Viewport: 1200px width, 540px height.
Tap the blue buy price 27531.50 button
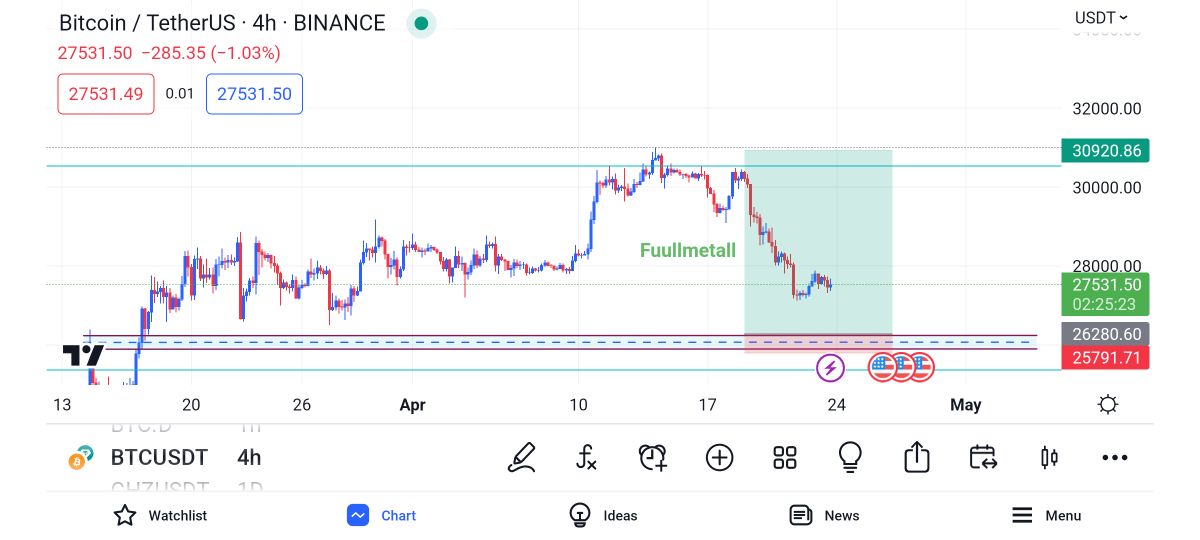click(x=254, y=94)
